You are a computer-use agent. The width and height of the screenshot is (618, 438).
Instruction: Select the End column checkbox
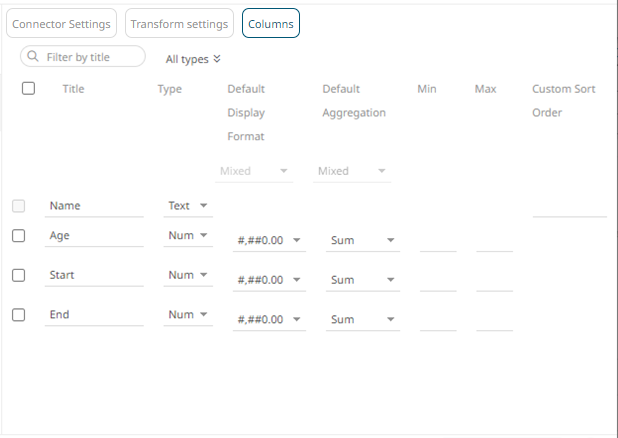[18, 314]
